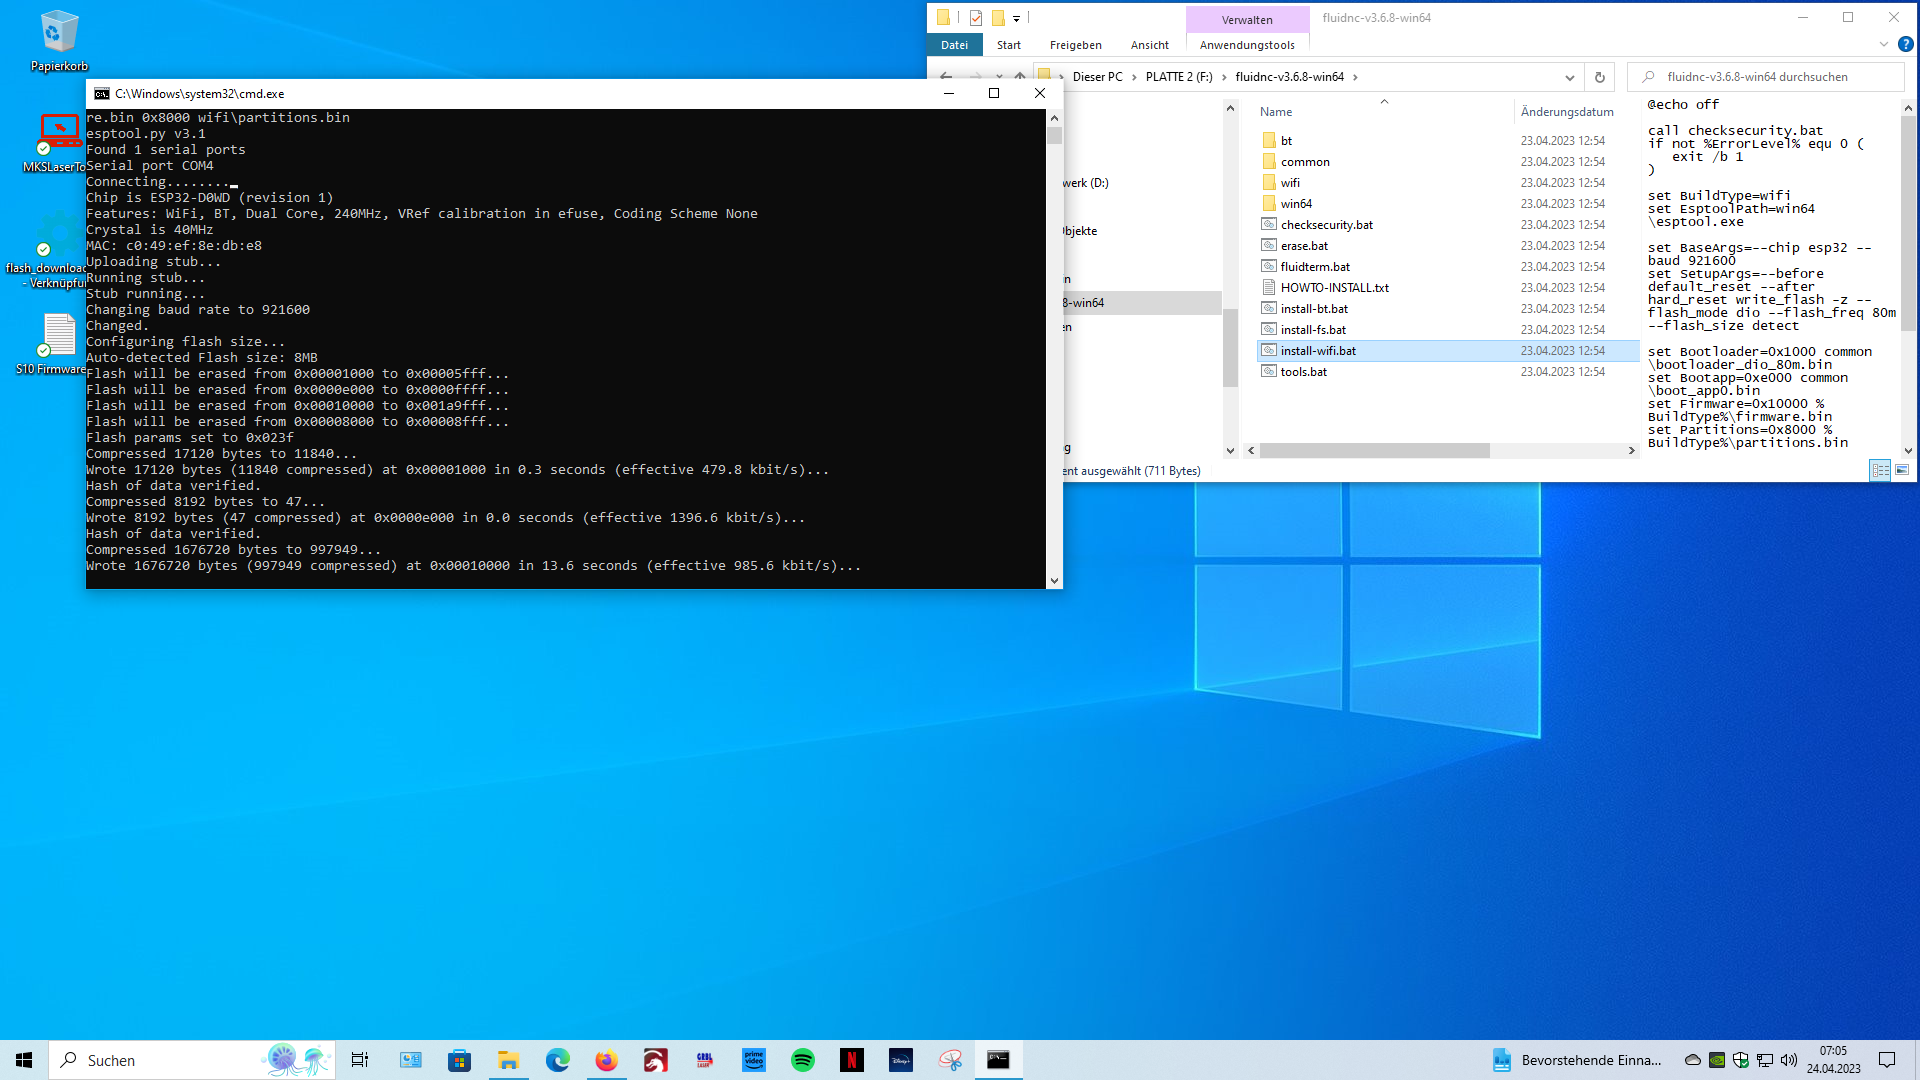Open install-wifi.bat from the file list

tap(1318, 350)
